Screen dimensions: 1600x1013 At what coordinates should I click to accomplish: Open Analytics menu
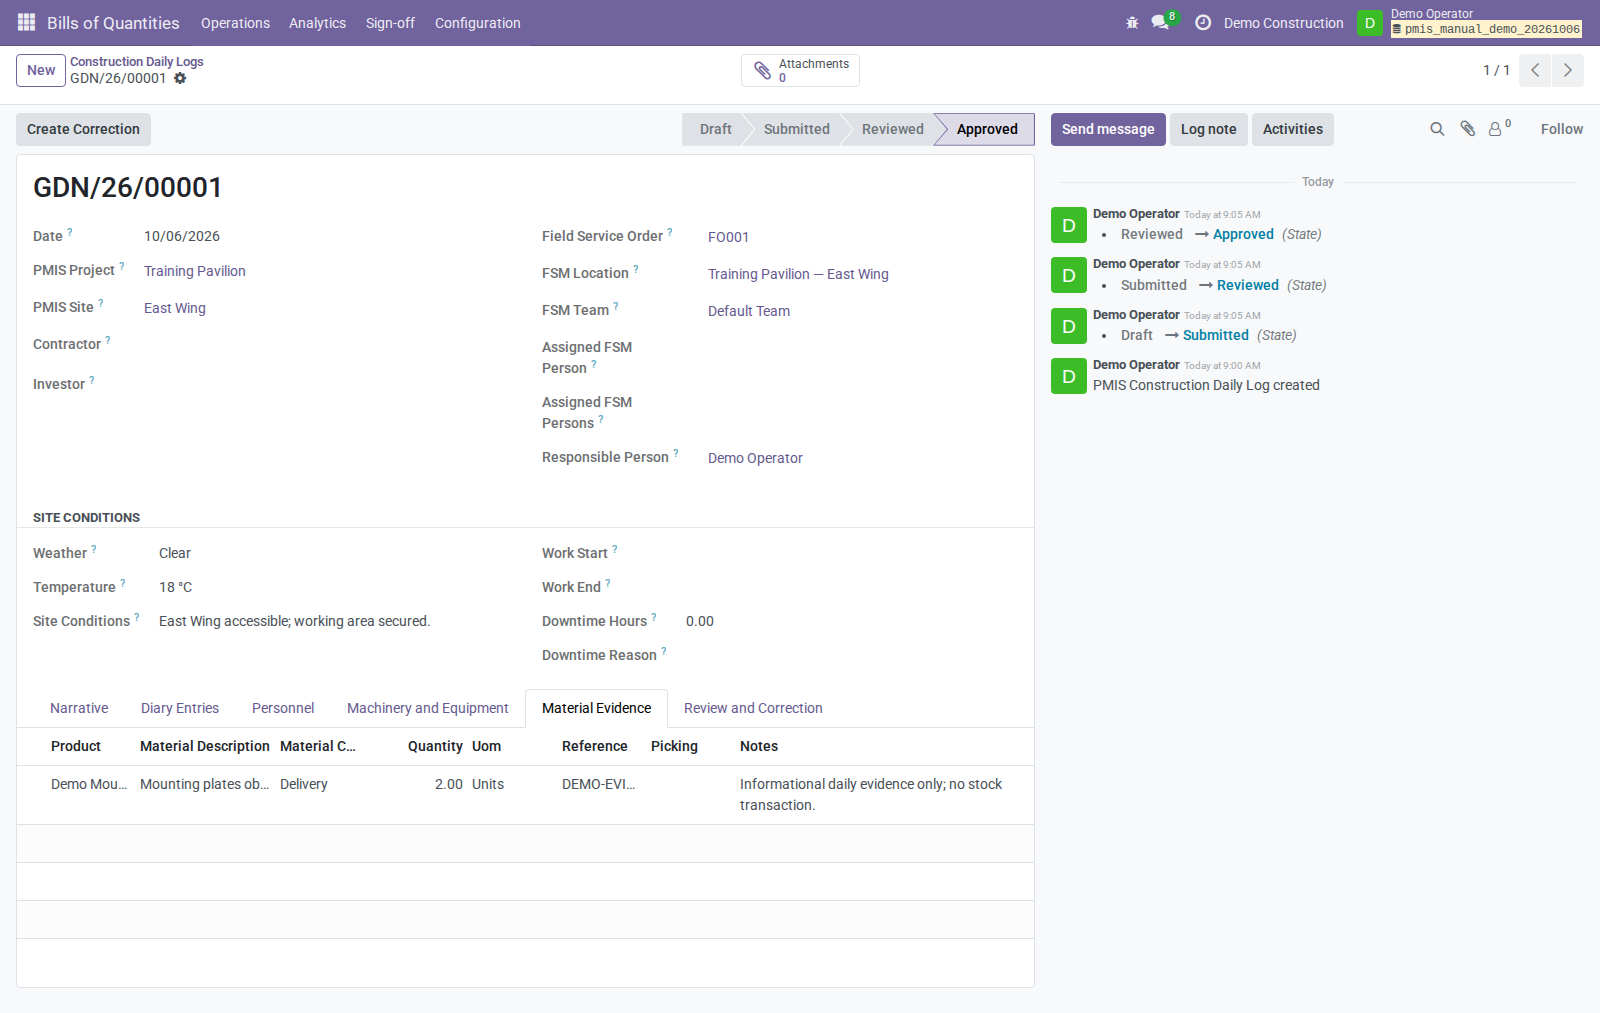point(317,23)
